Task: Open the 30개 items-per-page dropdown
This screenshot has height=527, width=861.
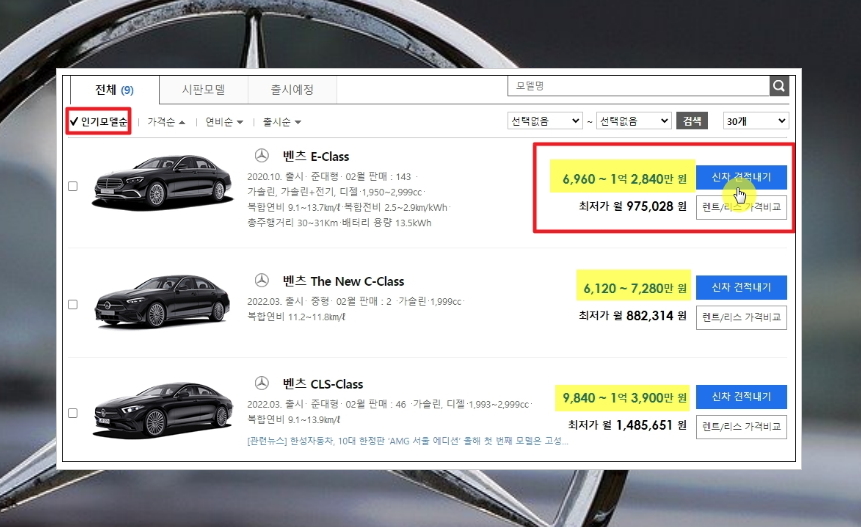Action: [756, 121]
